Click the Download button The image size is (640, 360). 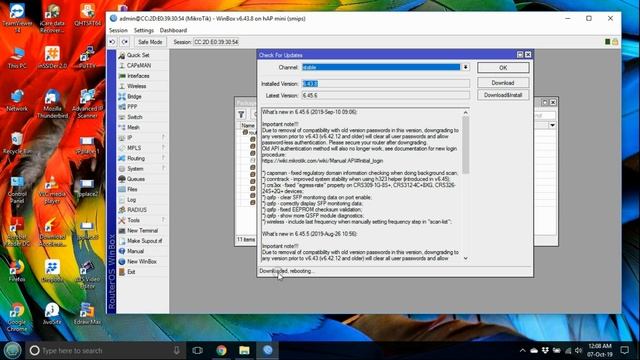pos(503,82)
